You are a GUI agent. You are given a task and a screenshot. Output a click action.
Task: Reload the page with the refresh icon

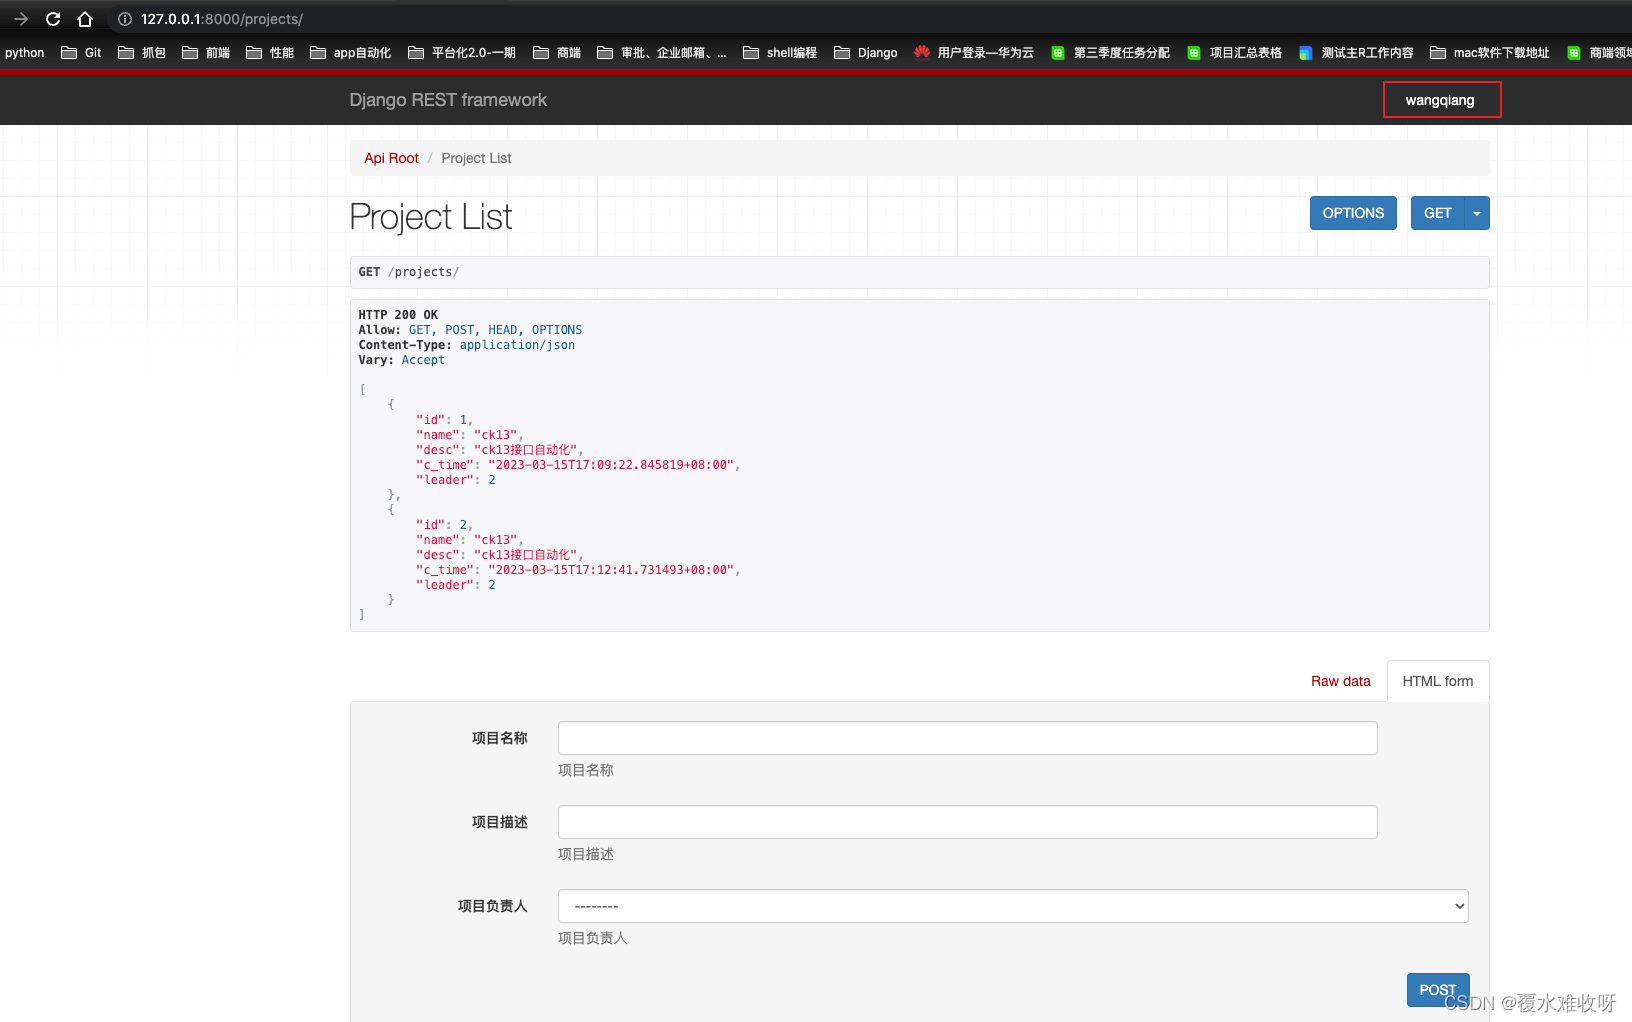[x=53, y=19]
